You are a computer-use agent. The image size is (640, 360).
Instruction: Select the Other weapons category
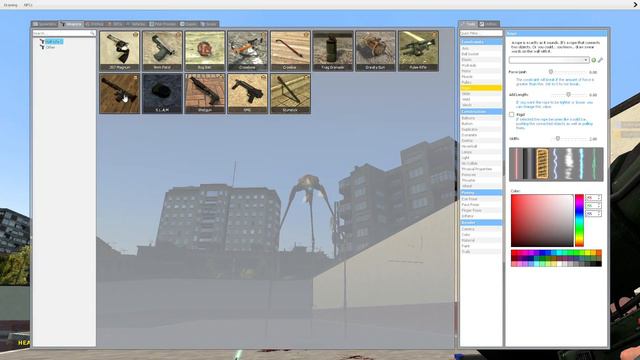[50, 47]
